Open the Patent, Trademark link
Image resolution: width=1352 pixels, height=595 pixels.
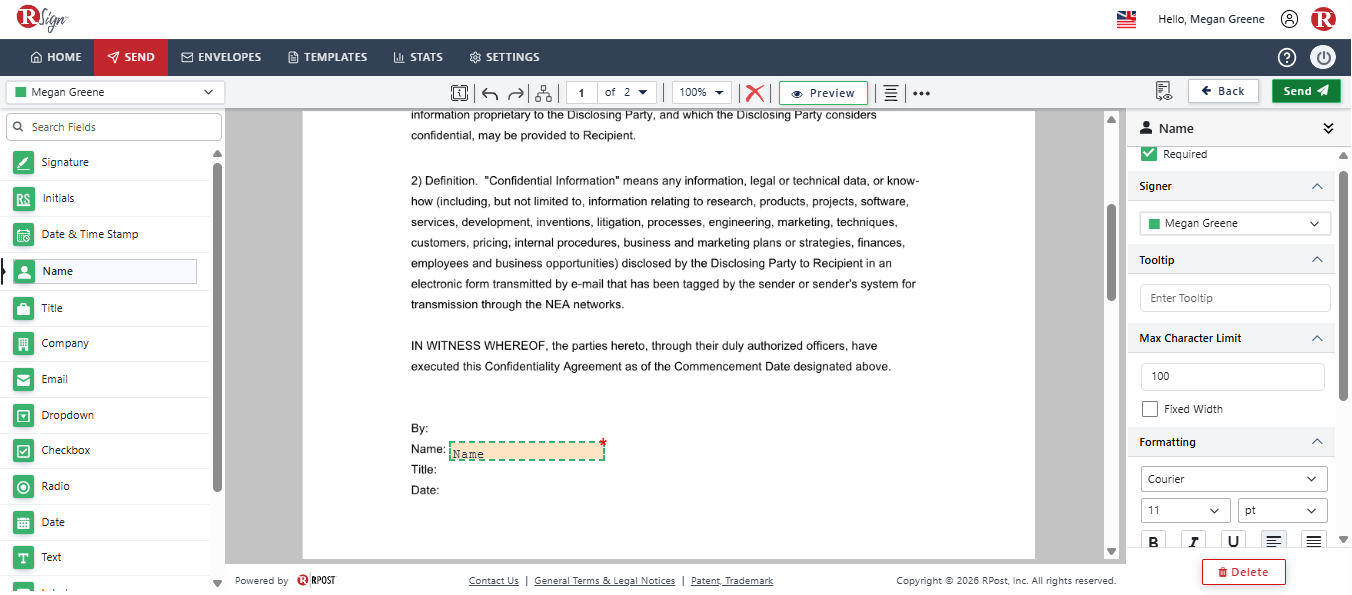tap(732, 581)
